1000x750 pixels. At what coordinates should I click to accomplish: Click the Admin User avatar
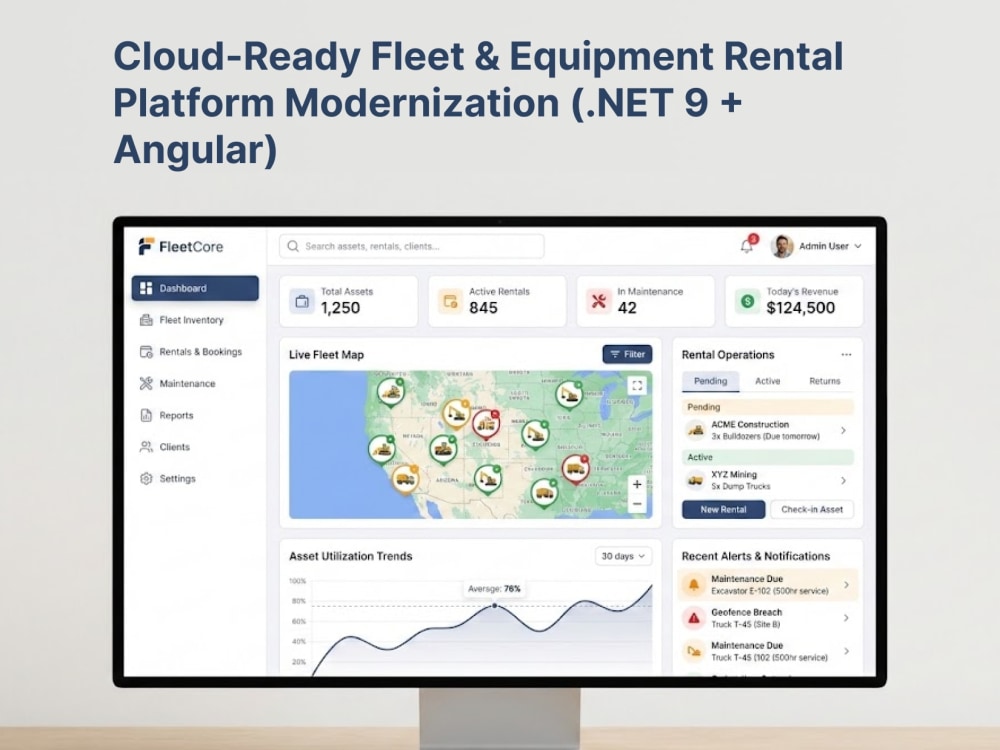[x=782, y=246]
